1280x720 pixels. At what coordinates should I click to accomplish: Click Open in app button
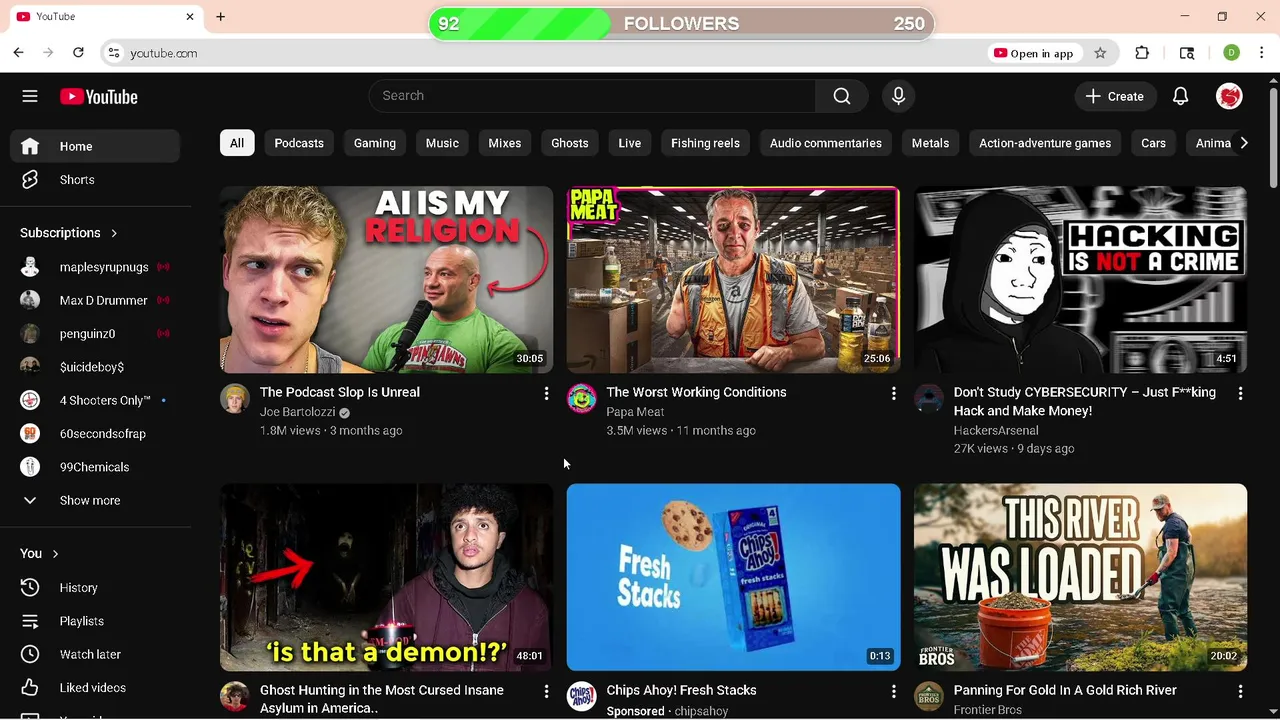click(1034, 53)
